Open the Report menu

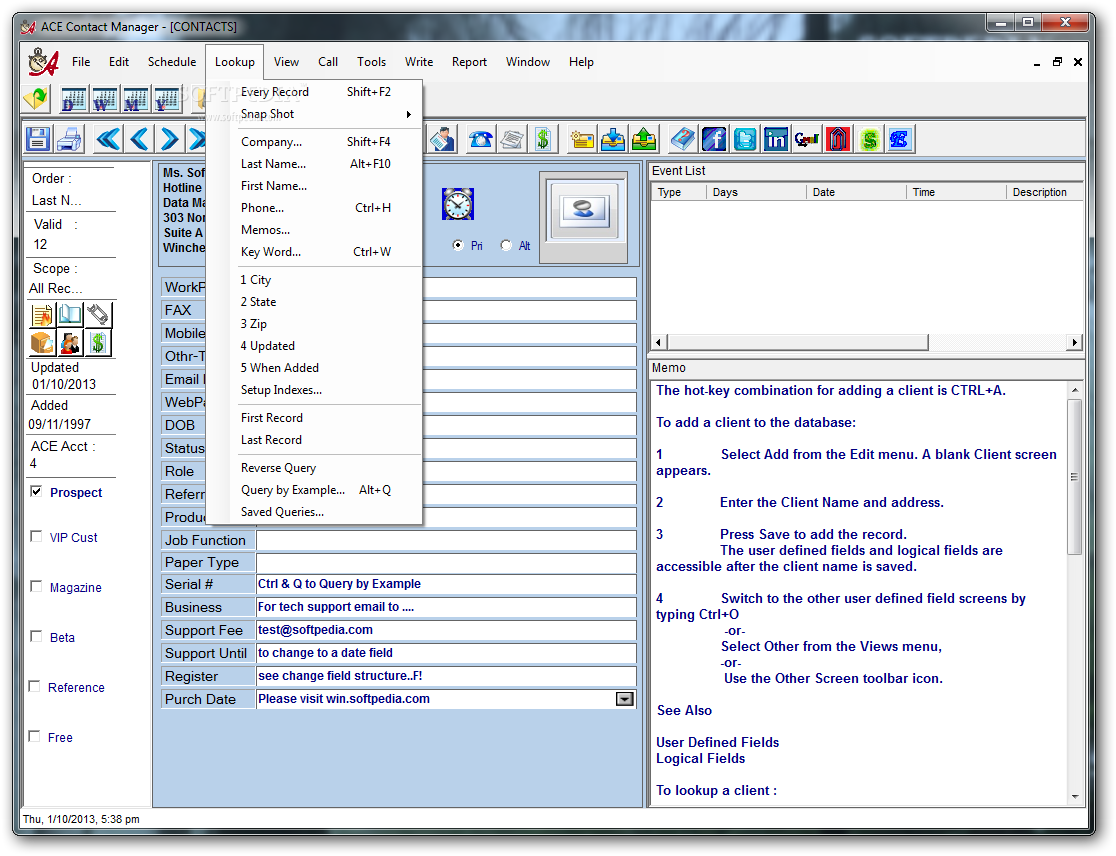tap(469, 62)
